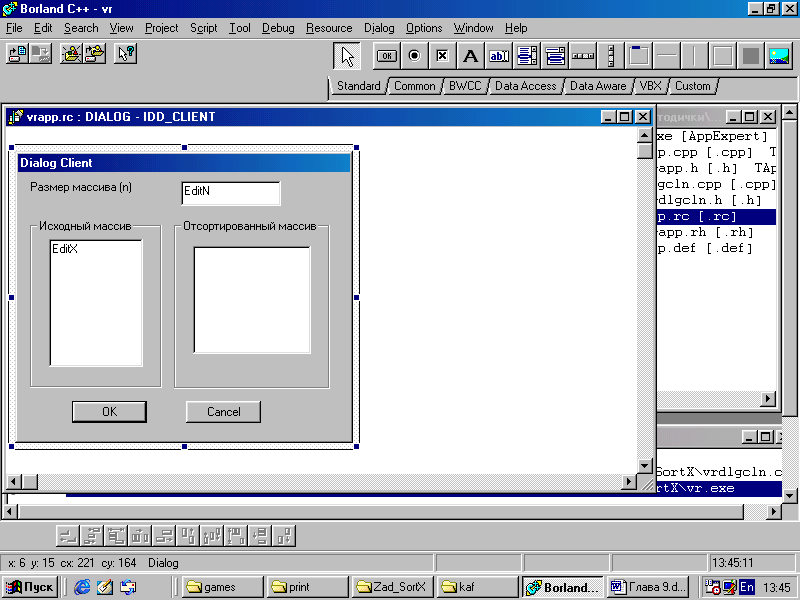Open the Пуск start button
The height and width of the screenshot is (600, 800).
click(x=30, y=587)
